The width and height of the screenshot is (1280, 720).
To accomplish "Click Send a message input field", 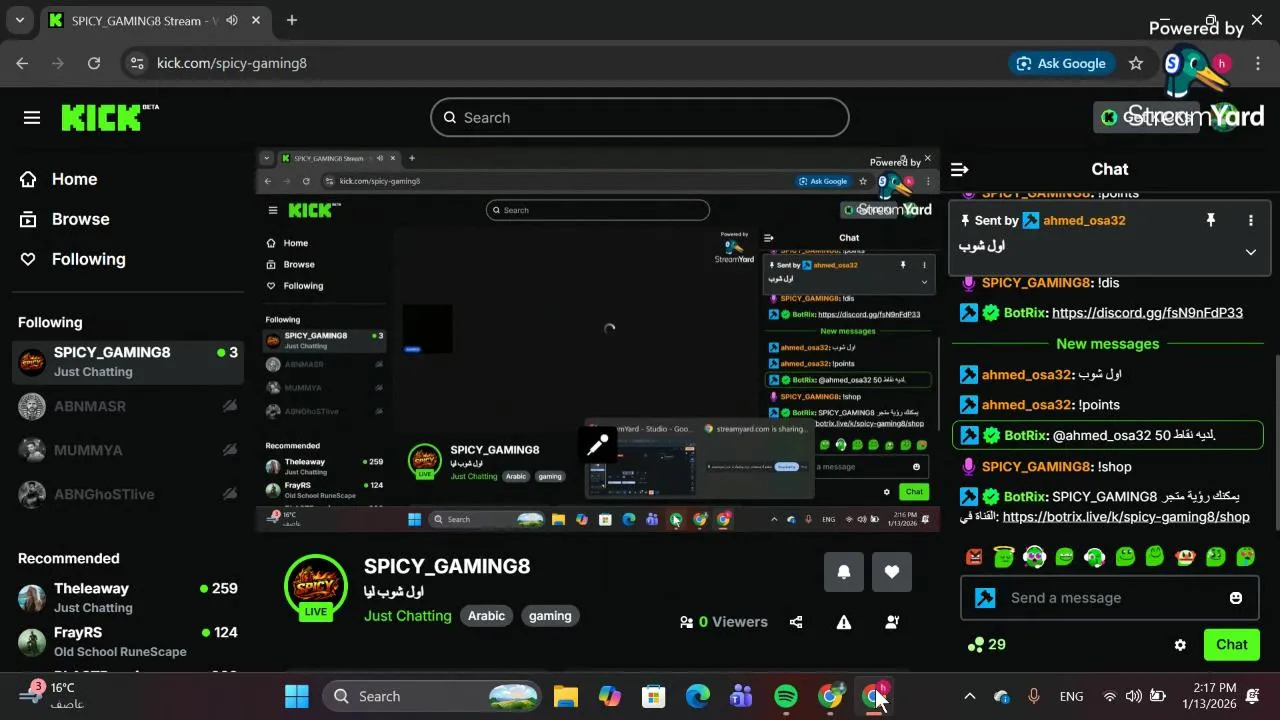I will (x=1108, y=598).
